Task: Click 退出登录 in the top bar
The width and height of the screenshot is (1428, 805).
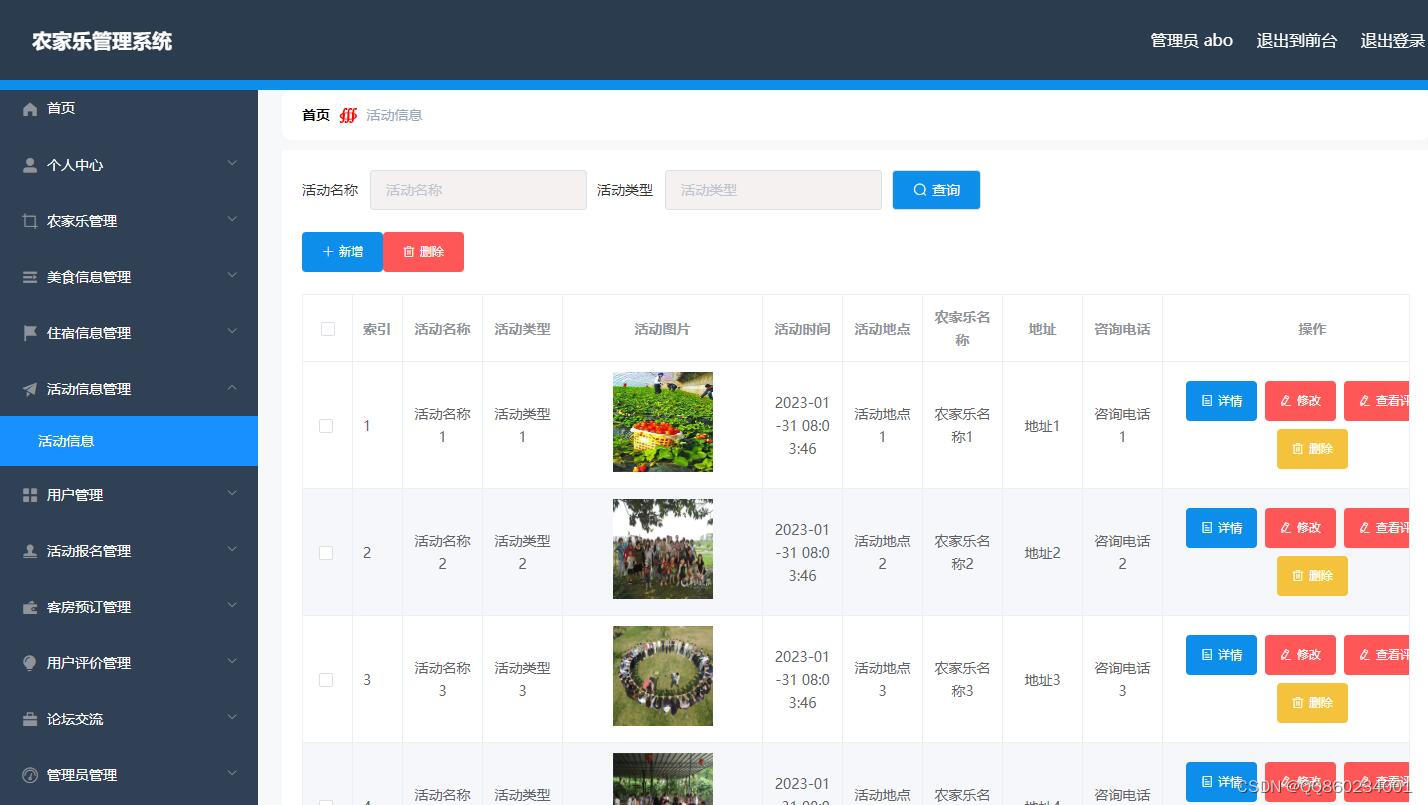Action: (1392, 41)
